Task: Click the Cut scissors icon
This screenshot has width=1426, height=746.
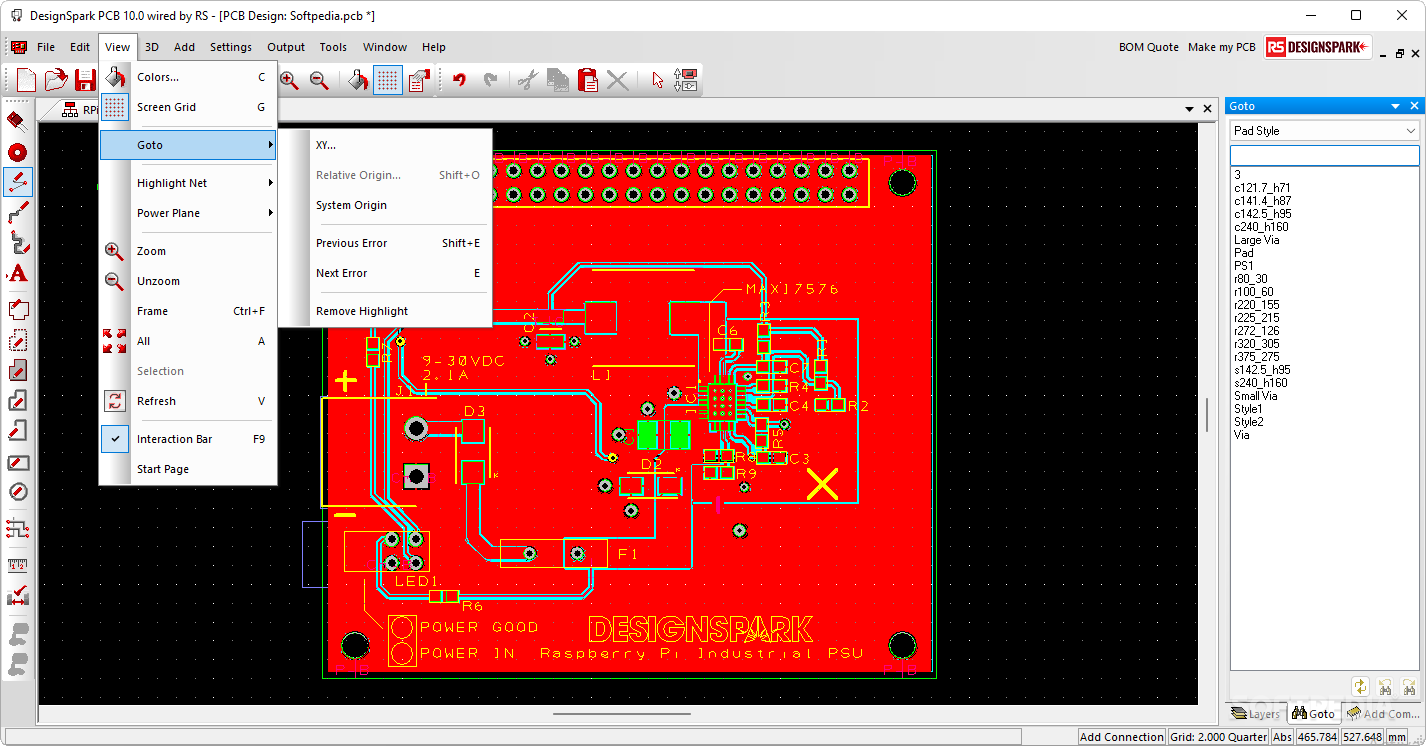Action: (528, 80)
